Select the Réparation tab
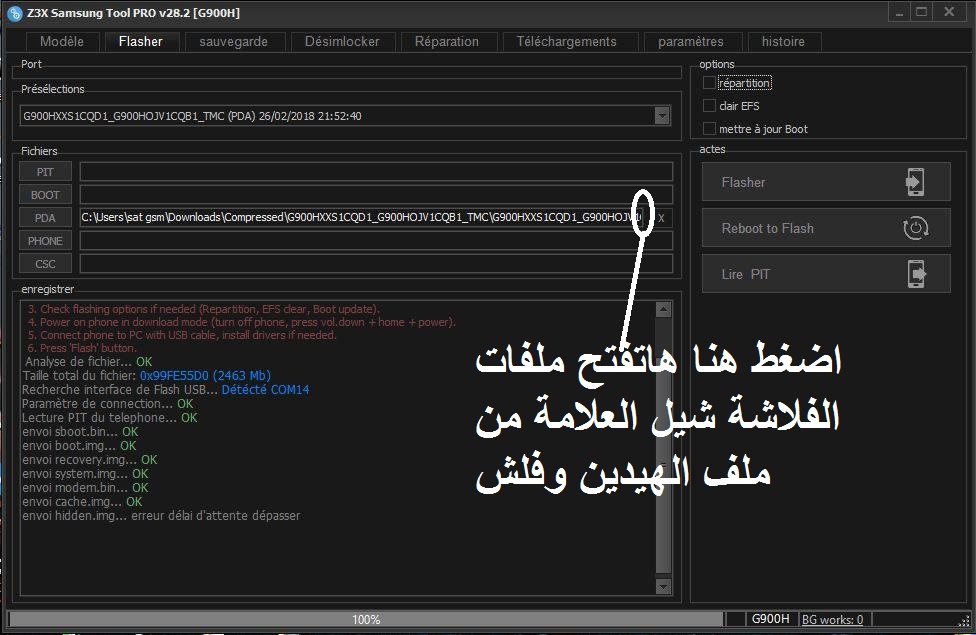Screen dimensions: 976x635 (x=446, y=42)
